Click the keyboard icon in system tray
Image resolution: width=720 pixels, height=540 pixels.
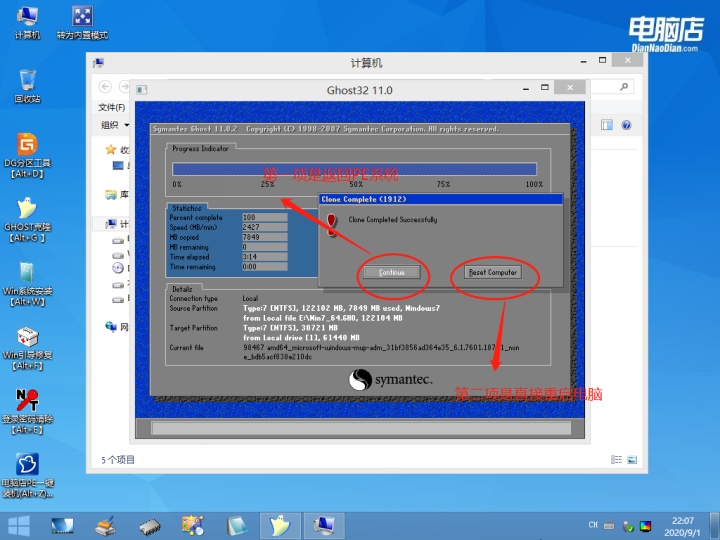click(609, 525)
